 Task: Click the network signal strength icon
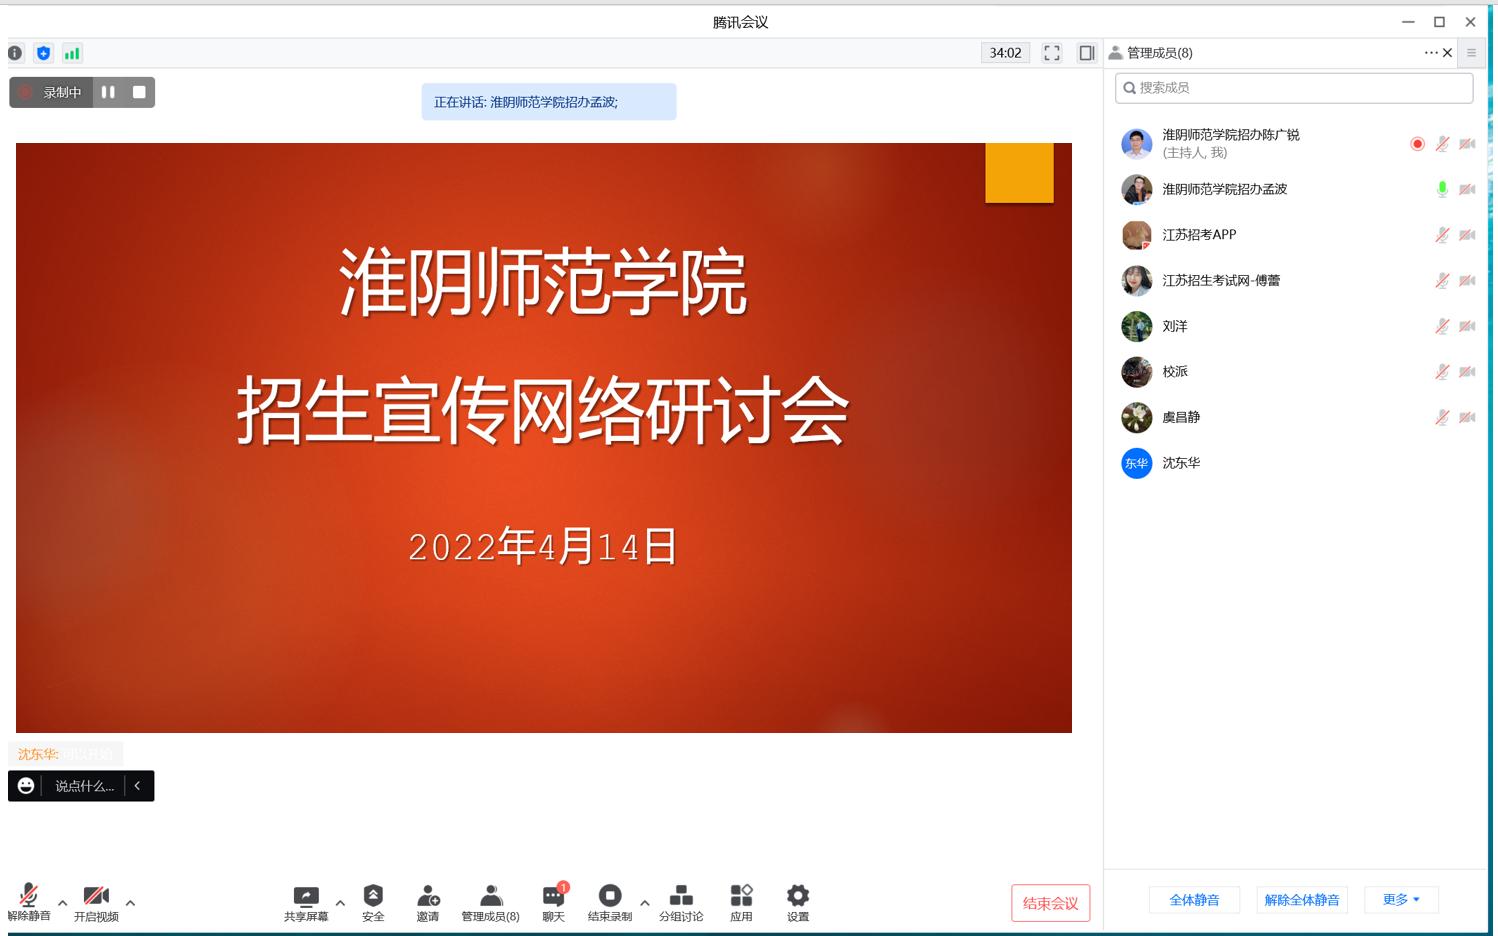pyautogui.click(x=72, y=53)
